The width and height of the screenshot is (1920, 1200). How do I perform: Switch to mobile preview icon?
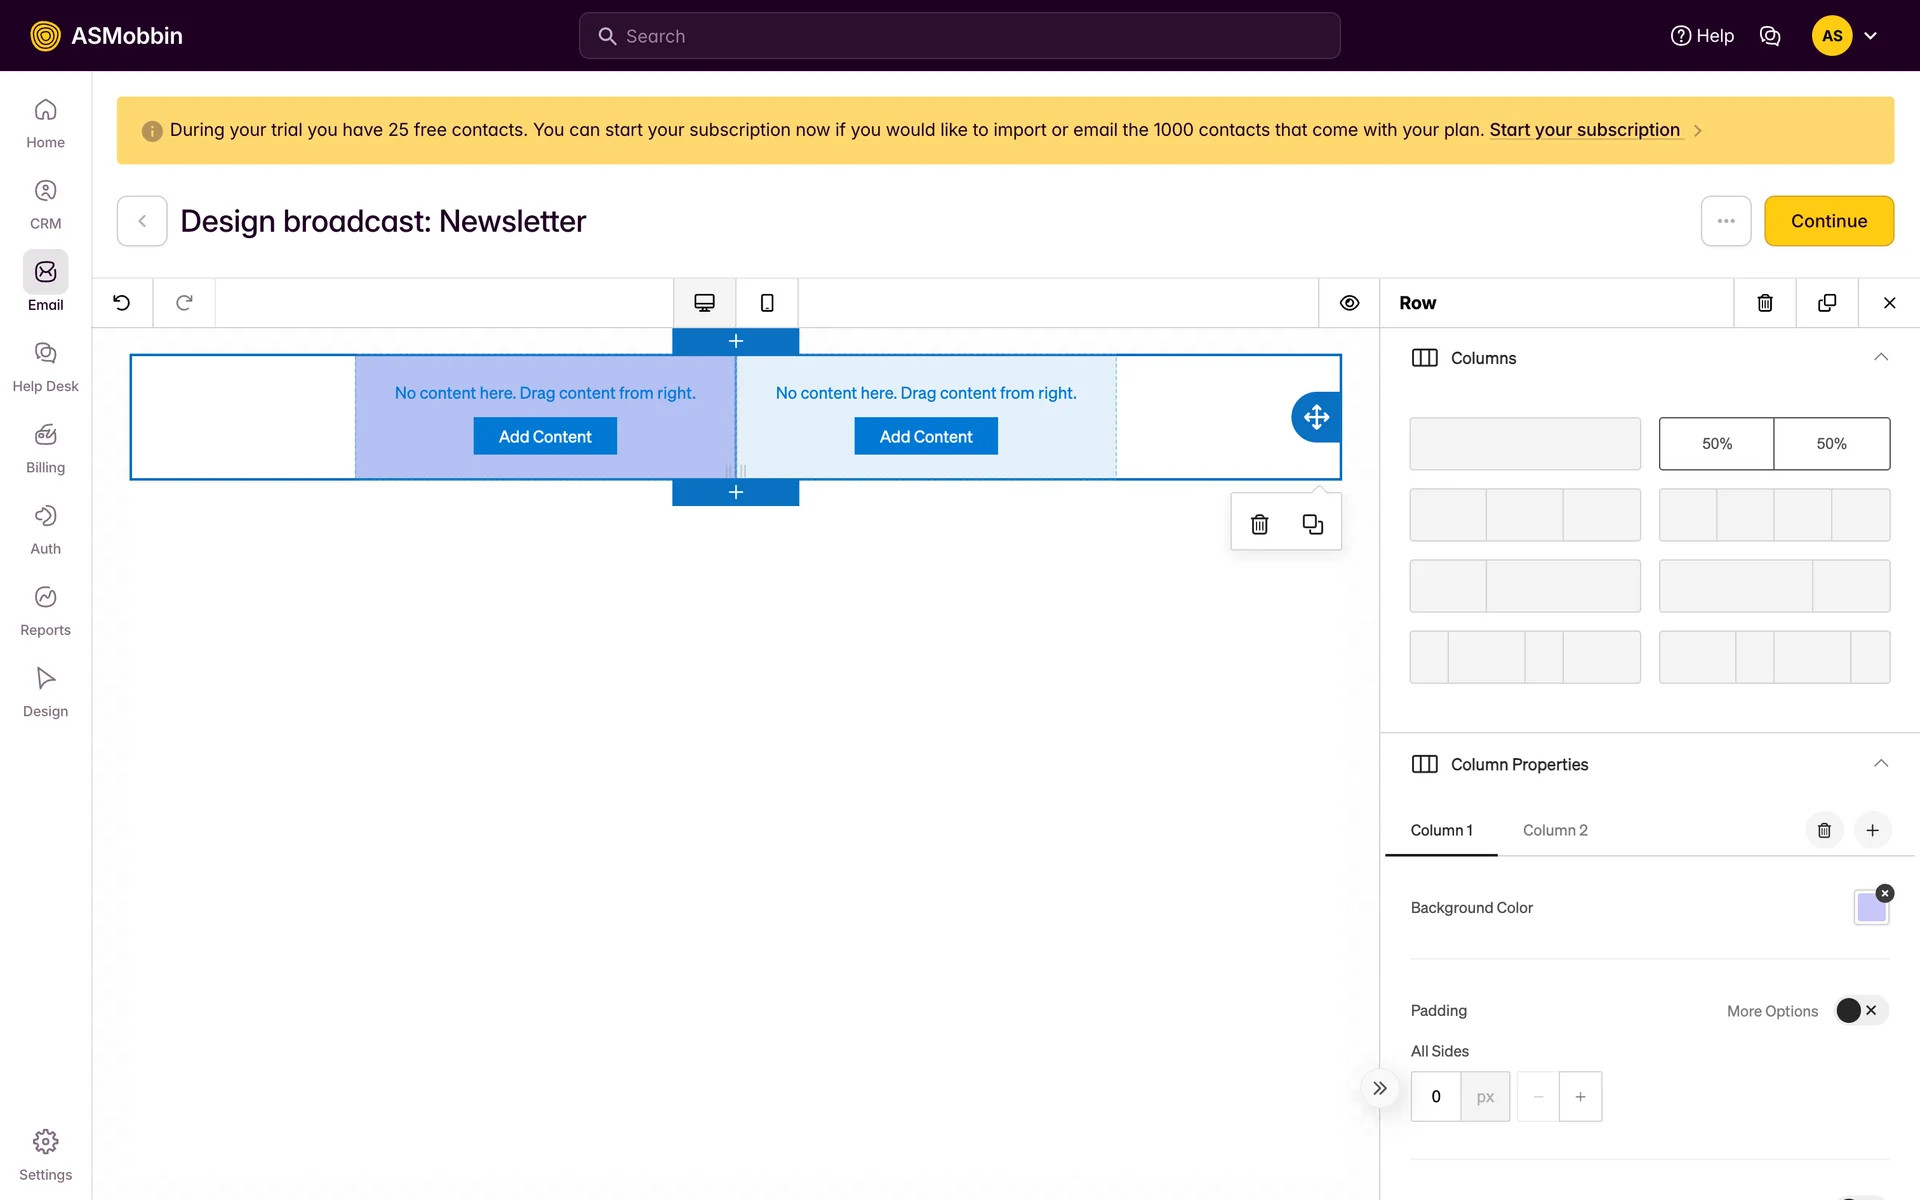(x=767, y=303)
